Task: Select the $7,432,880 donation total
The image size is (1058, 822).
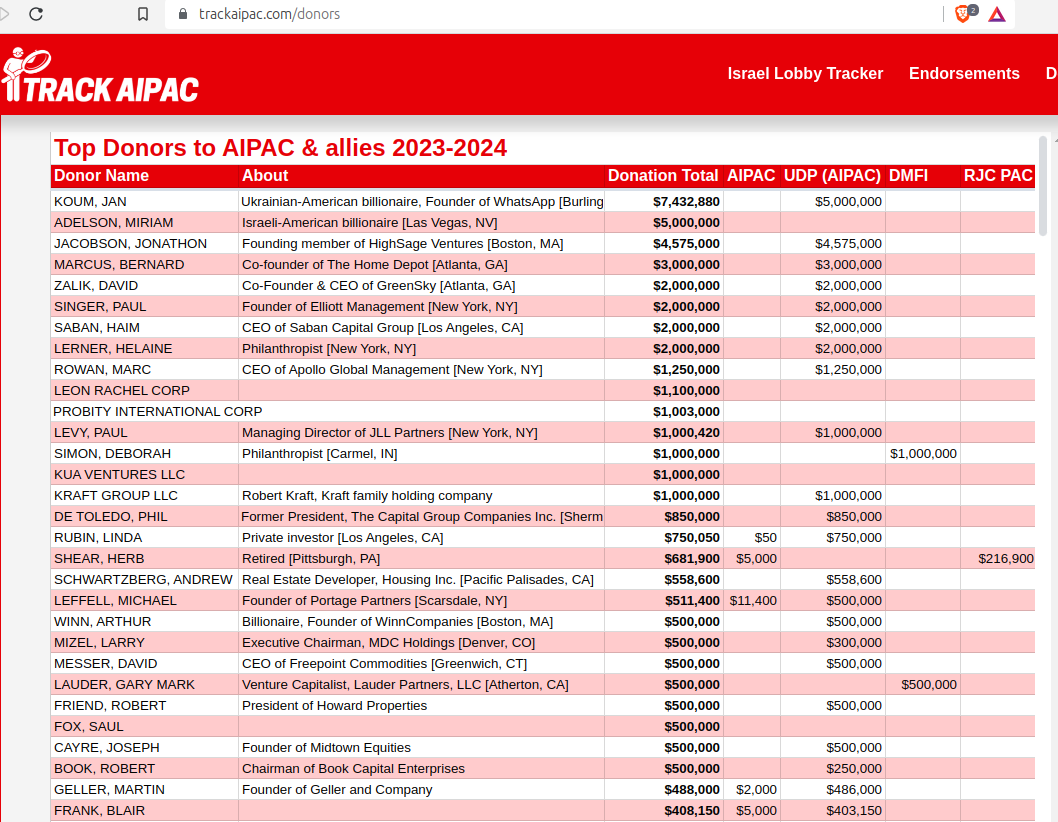Action: (686, 202)
